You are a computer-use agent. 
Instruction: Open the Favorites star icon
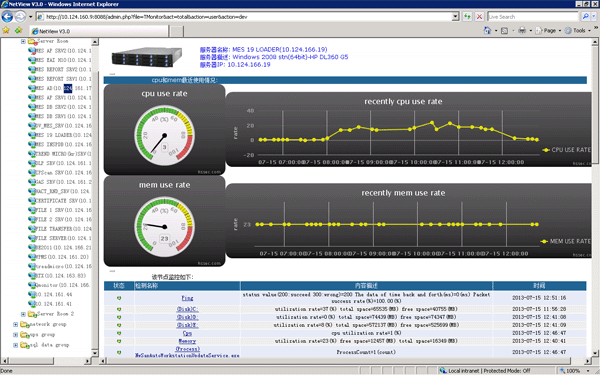pyautogui.click(x=6, y=30)
